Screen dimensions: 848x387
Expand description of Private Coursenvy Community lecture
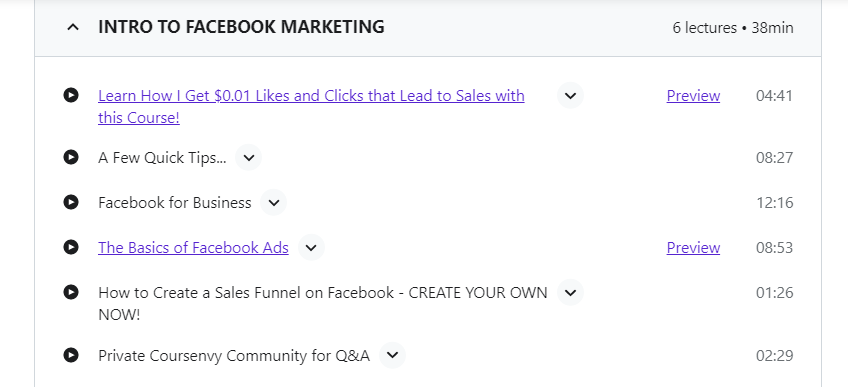393,356
